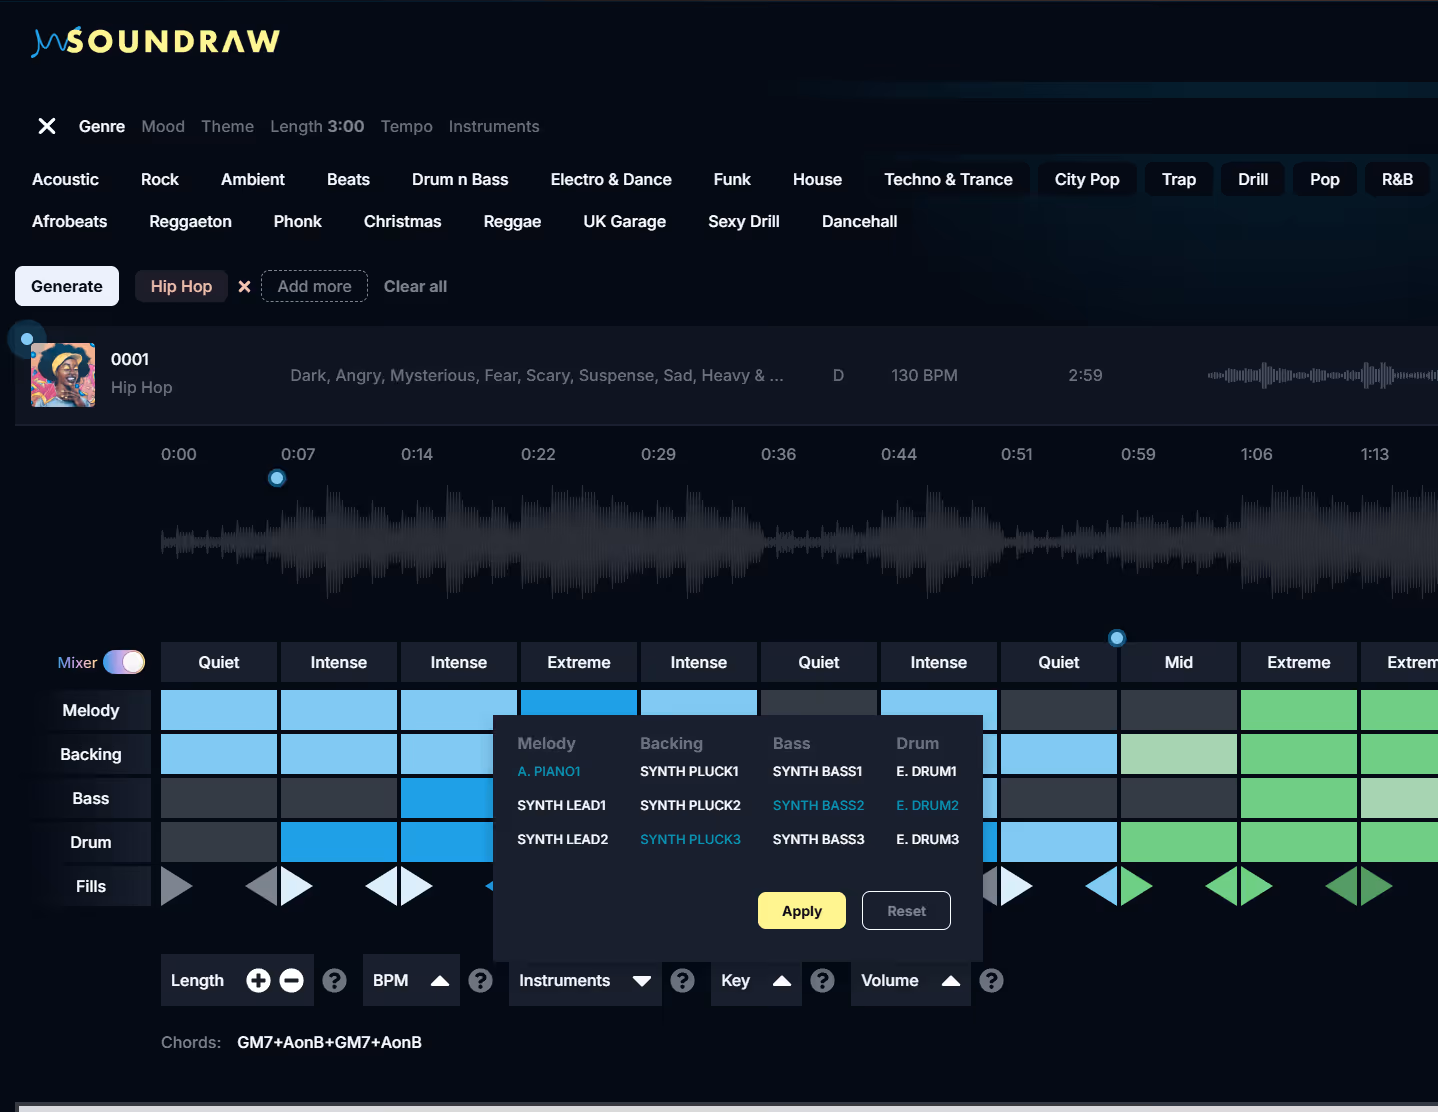Switch to the Instruments filter tab
This screenshot has width=1438, height=1112.
494,126
